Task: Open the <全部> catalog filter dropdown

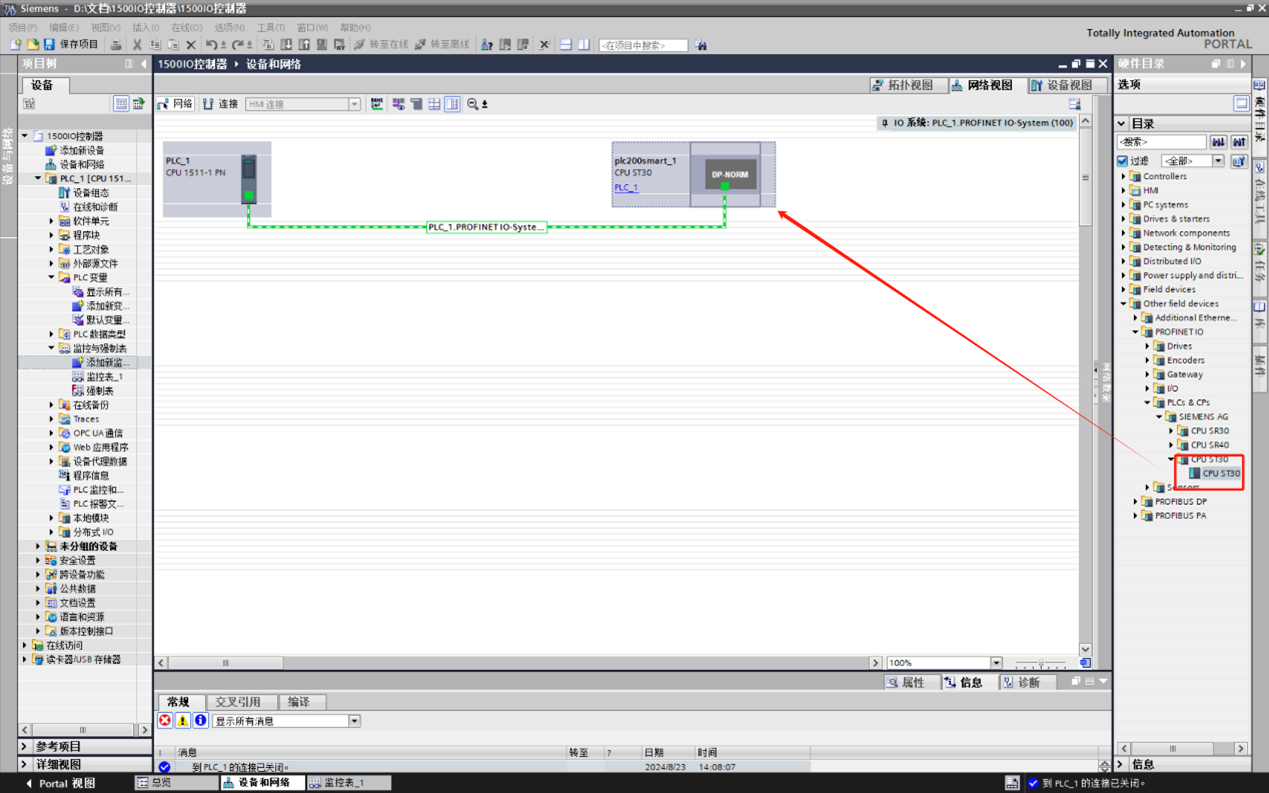Action: (1218, 161)
